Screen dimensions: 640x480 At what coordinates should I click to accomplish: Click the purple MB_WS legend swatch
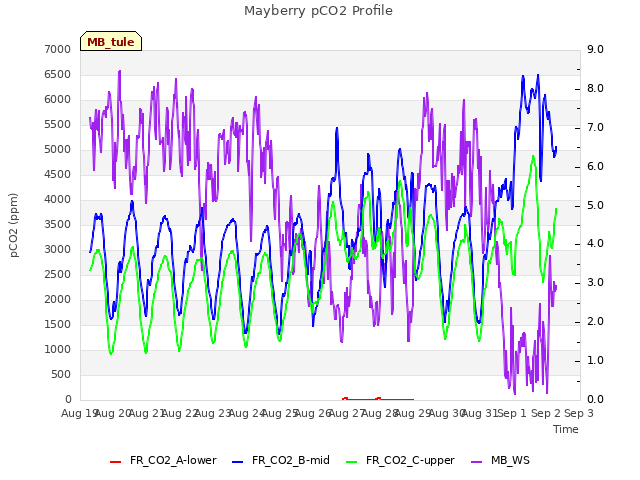pos(477,462)
